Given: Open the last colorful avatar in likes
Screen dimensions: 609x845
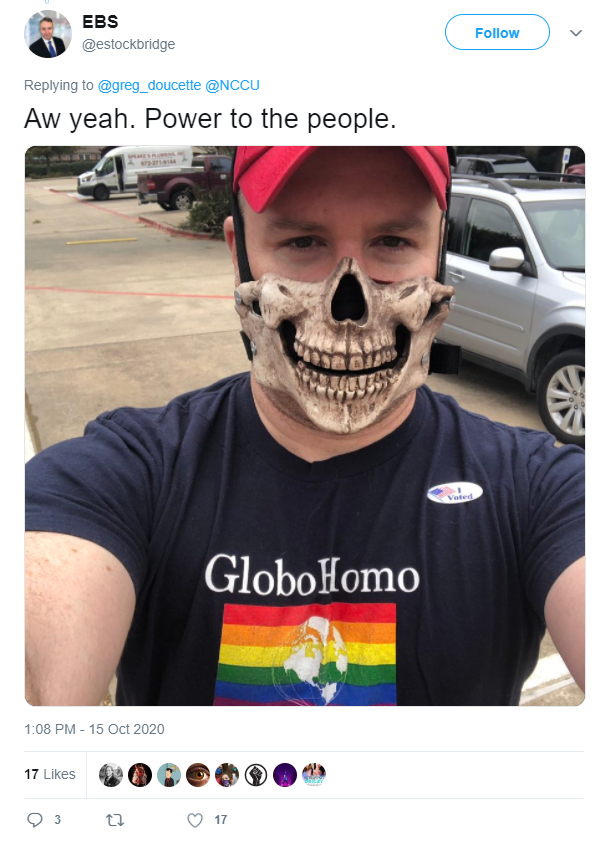Looking at the screenshot, I should point(314,775).
